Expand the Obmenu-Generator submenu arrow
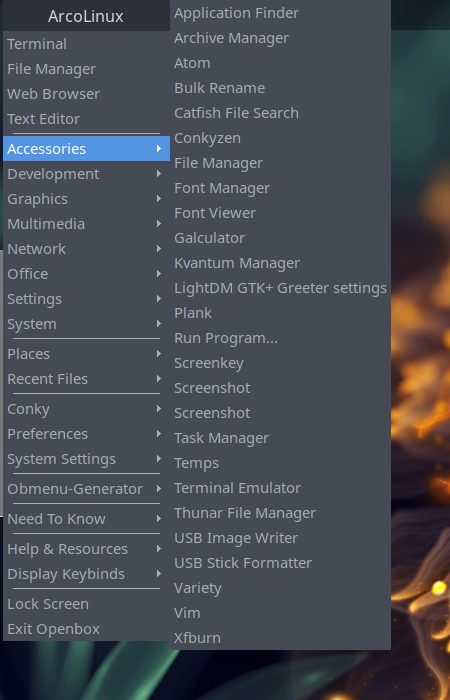Image resolution: width=450 pixels, height=700 pixels. [159, 489]
